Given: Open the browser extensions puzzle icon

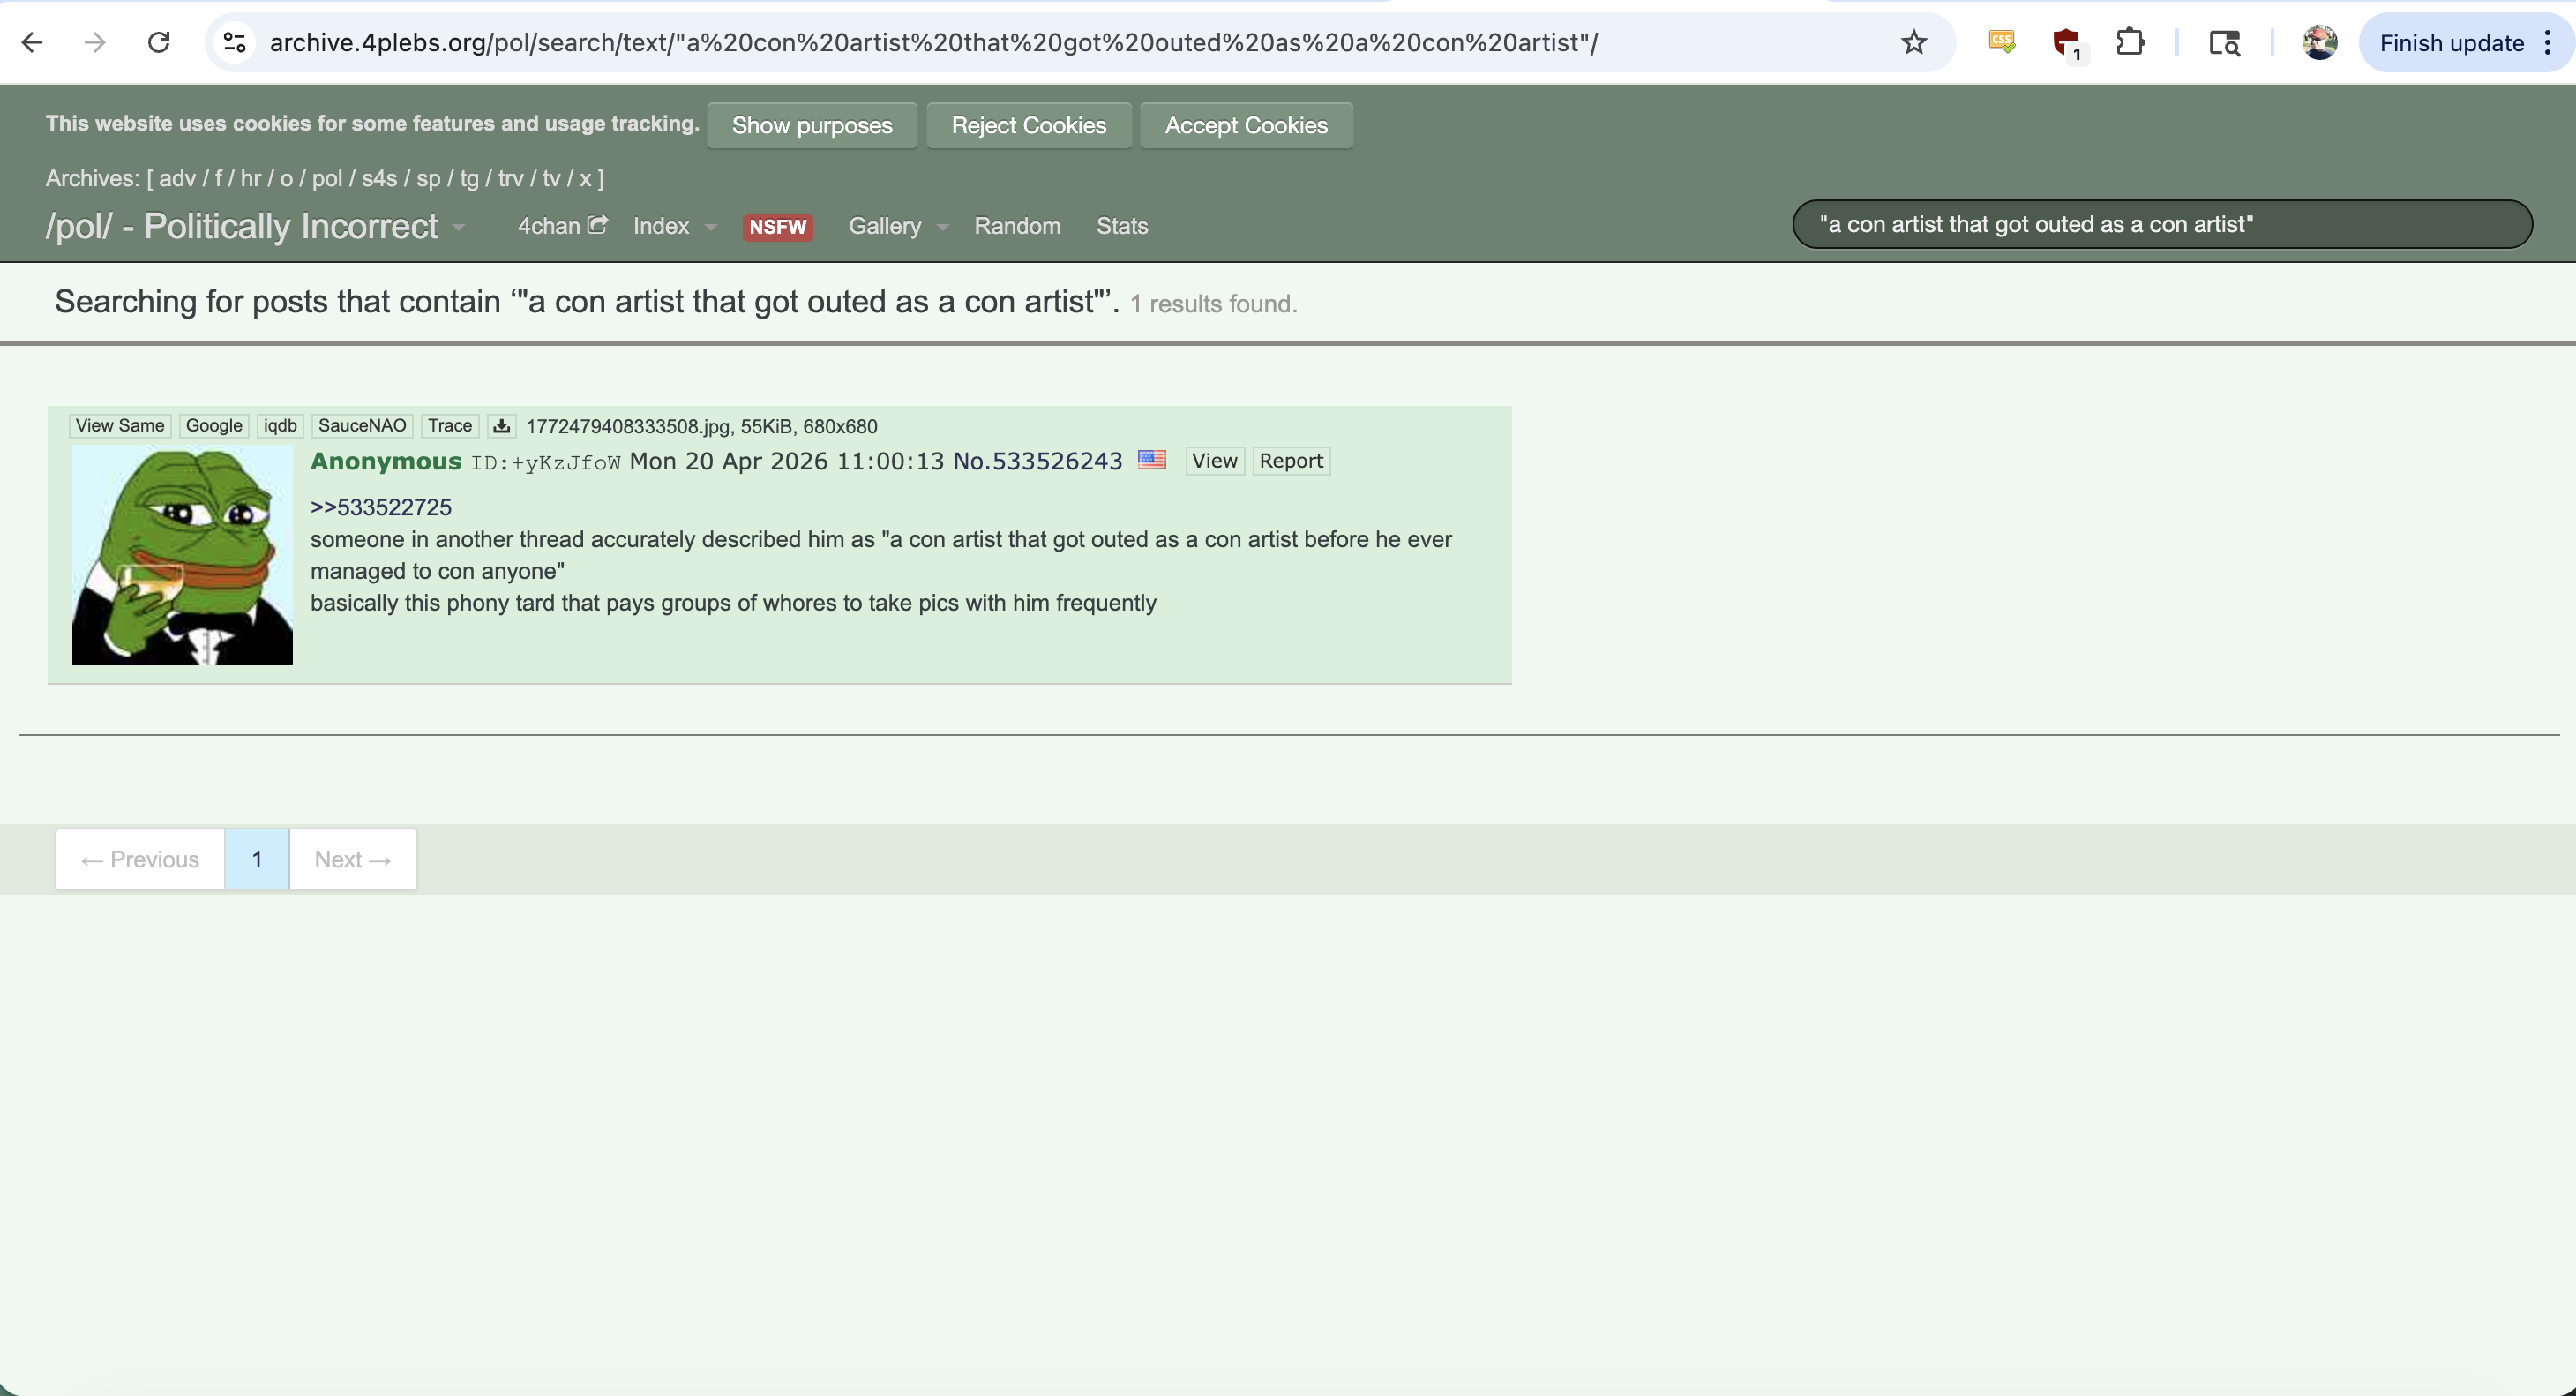Looking at the screenshot, I should pyautogui.click(x=2130, y=43).
